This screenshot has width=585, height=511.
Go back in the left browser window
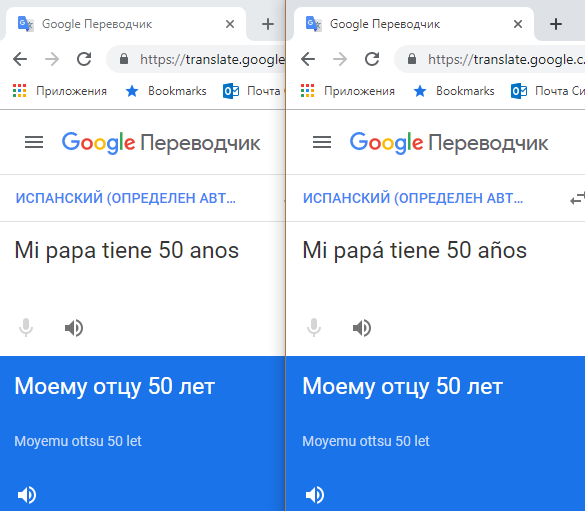point(20,59)
